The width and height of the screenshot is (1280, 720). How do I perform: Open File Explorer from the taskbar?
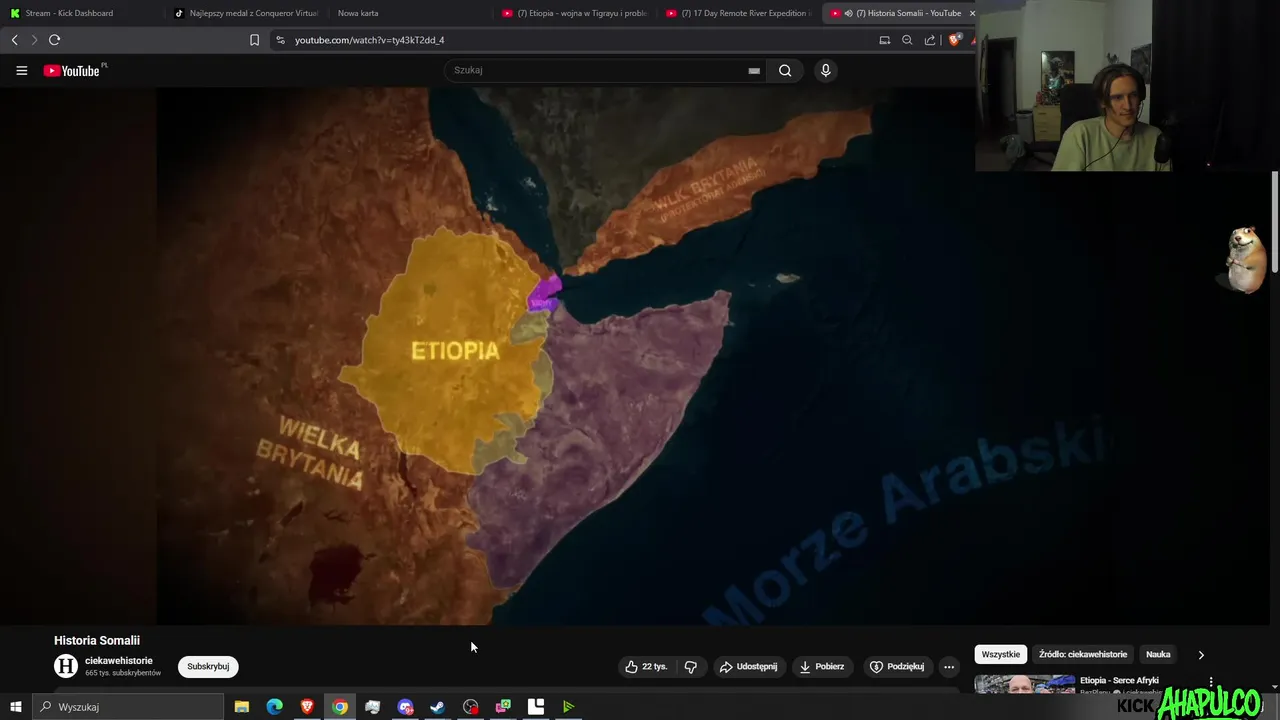(242, 707)
